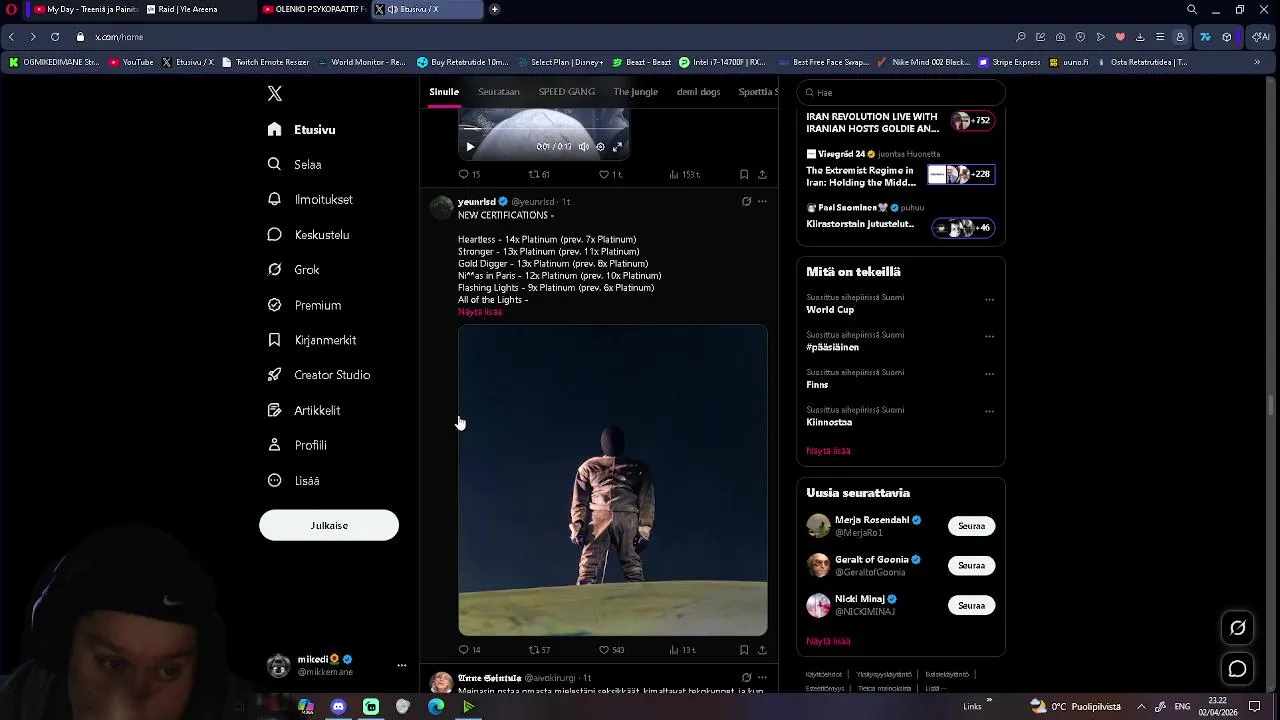Open new browser tab

494,9
